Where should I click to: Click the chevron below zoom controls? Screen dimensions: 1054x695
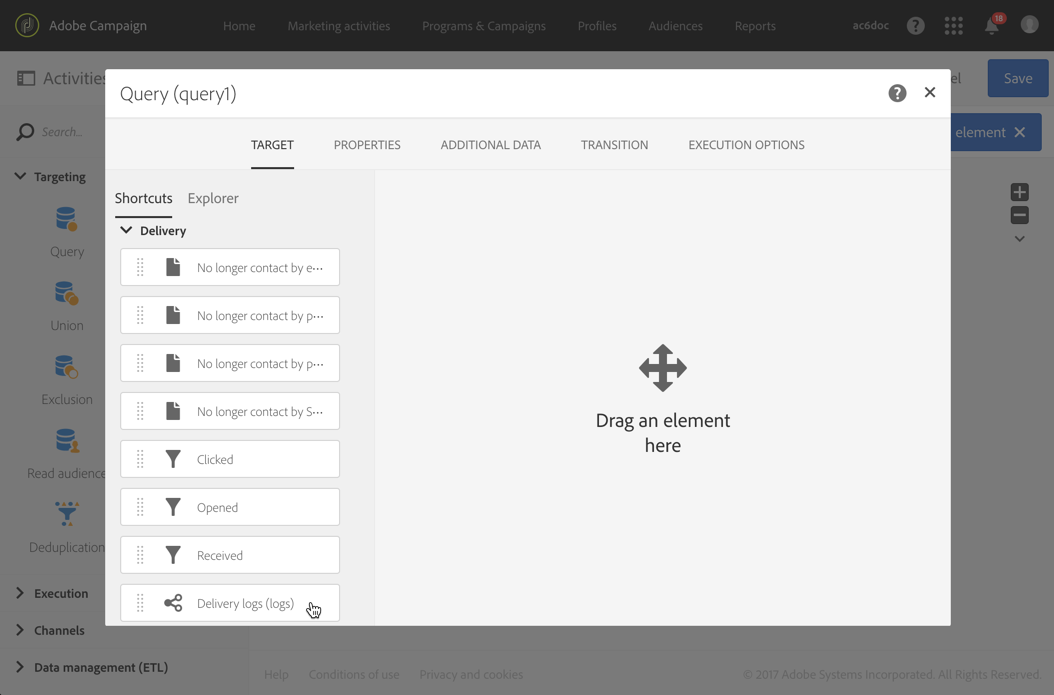[1019, 239]
